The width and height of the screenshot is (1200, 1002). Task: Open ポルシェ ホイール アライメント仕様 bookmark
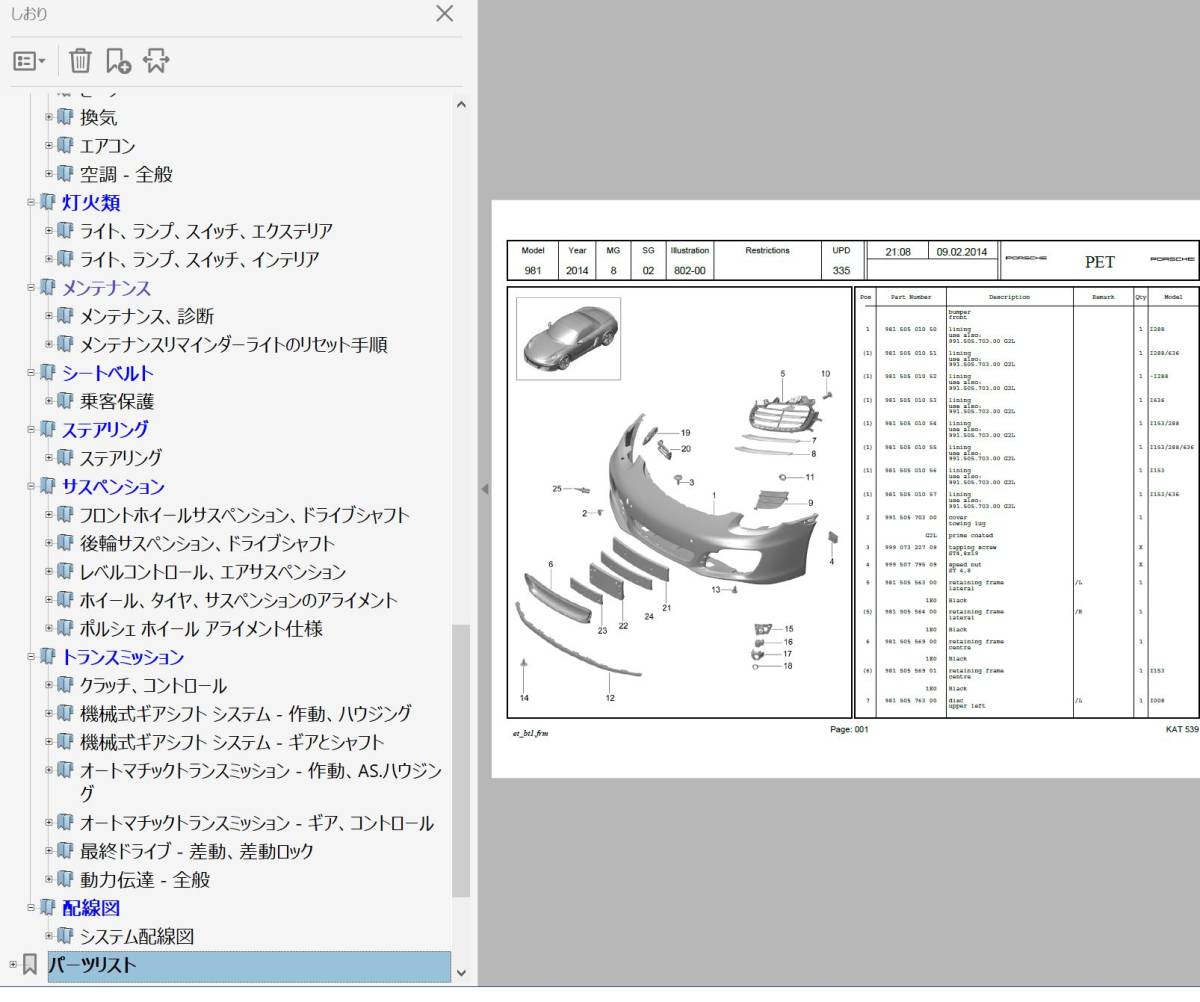coord(201,629)
